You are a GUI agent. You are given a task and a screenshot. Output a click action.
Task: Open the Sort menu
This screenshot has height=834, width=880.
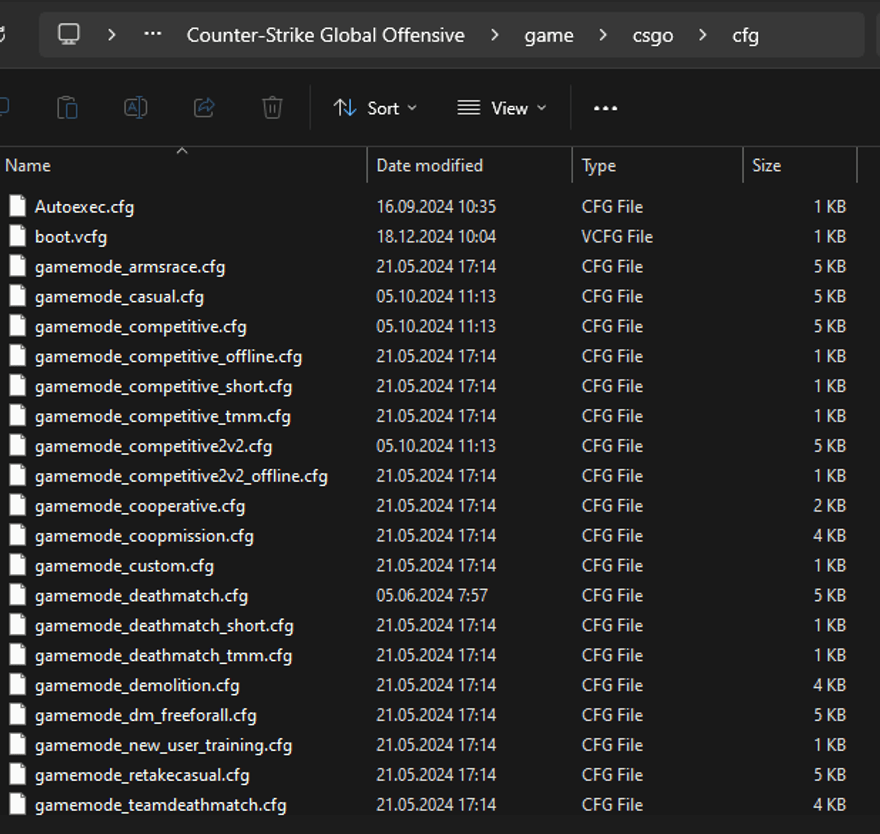[375, 108]
